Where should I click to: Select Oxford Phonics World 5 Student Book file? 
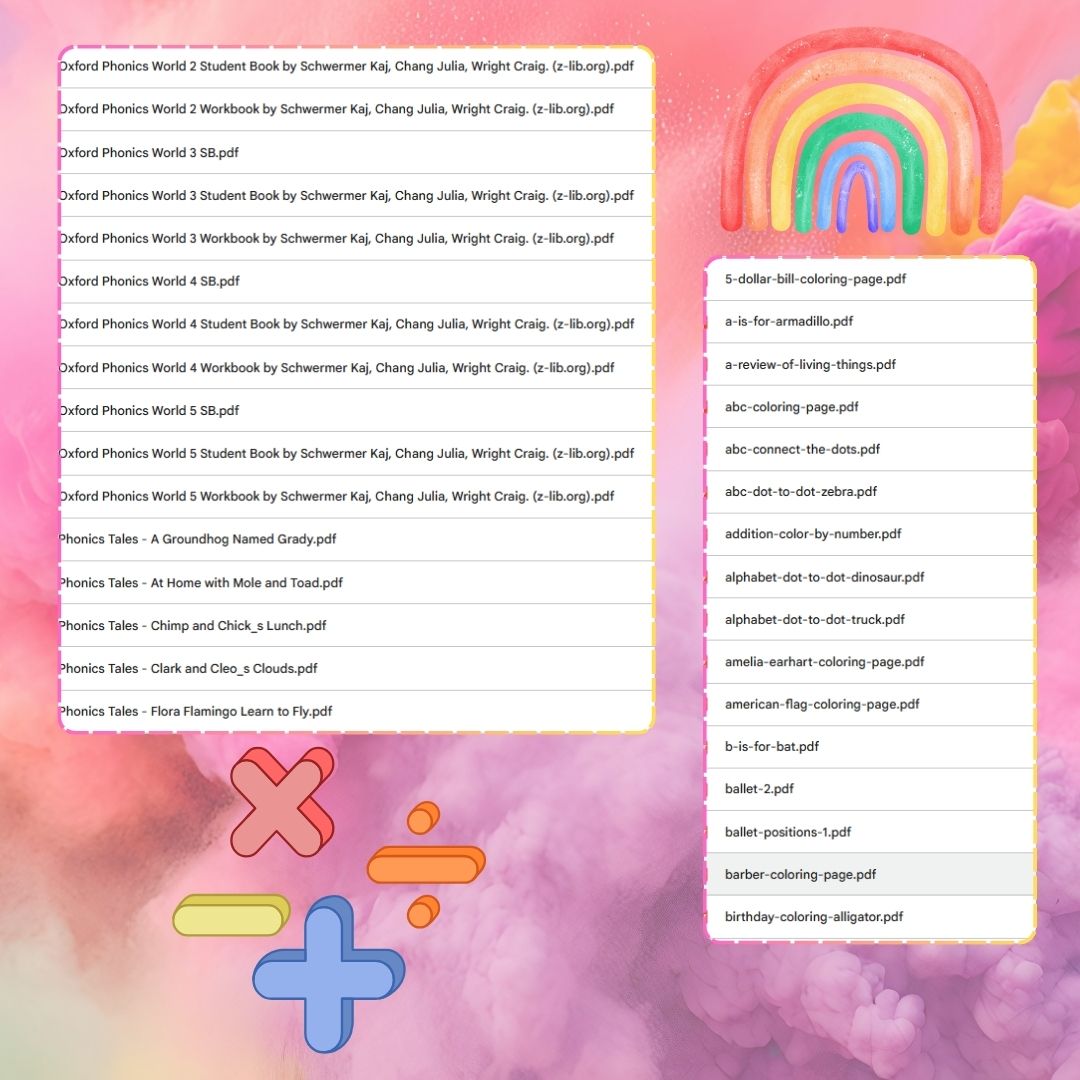coord(346,453)
